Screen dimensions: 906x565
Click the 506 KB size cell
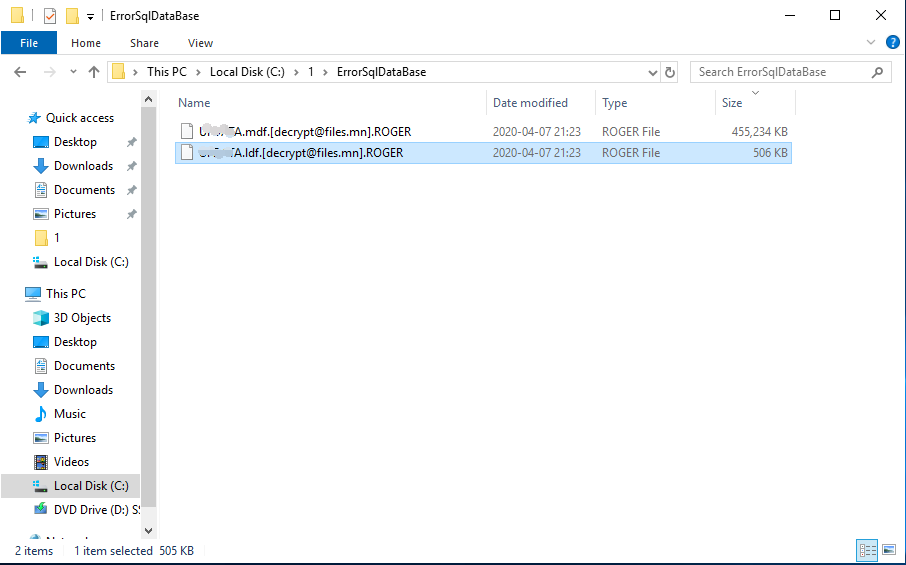point(770,153)
